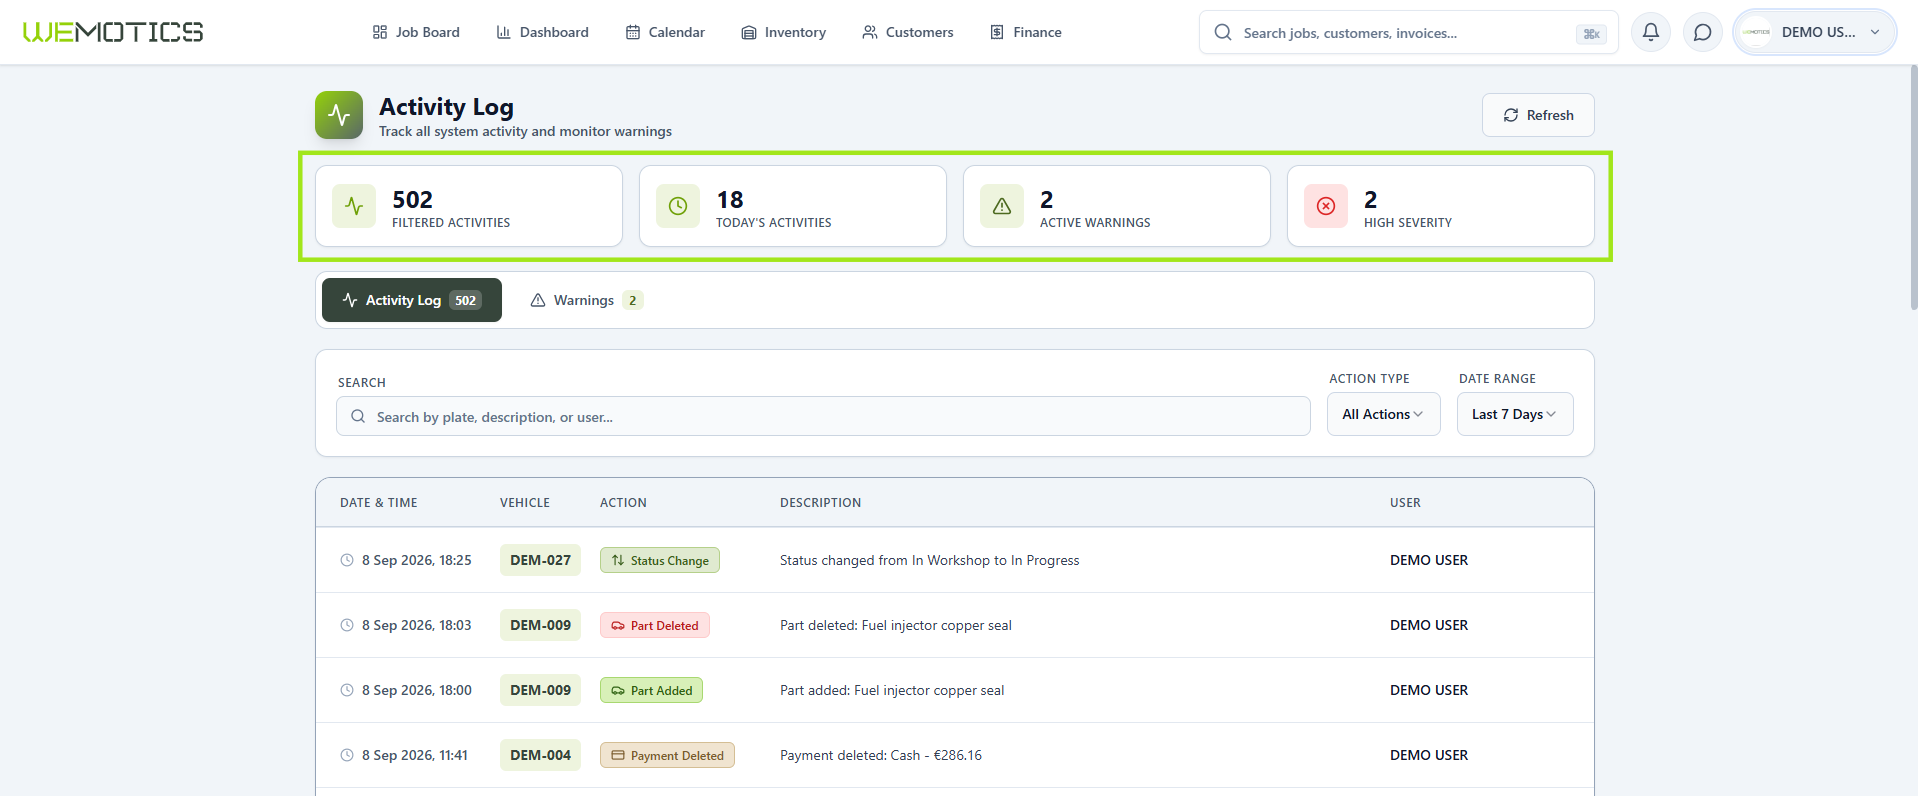1918x796 pixels.
Task: Click the DEM-004 vehicle plate
Action: (540, 755)
